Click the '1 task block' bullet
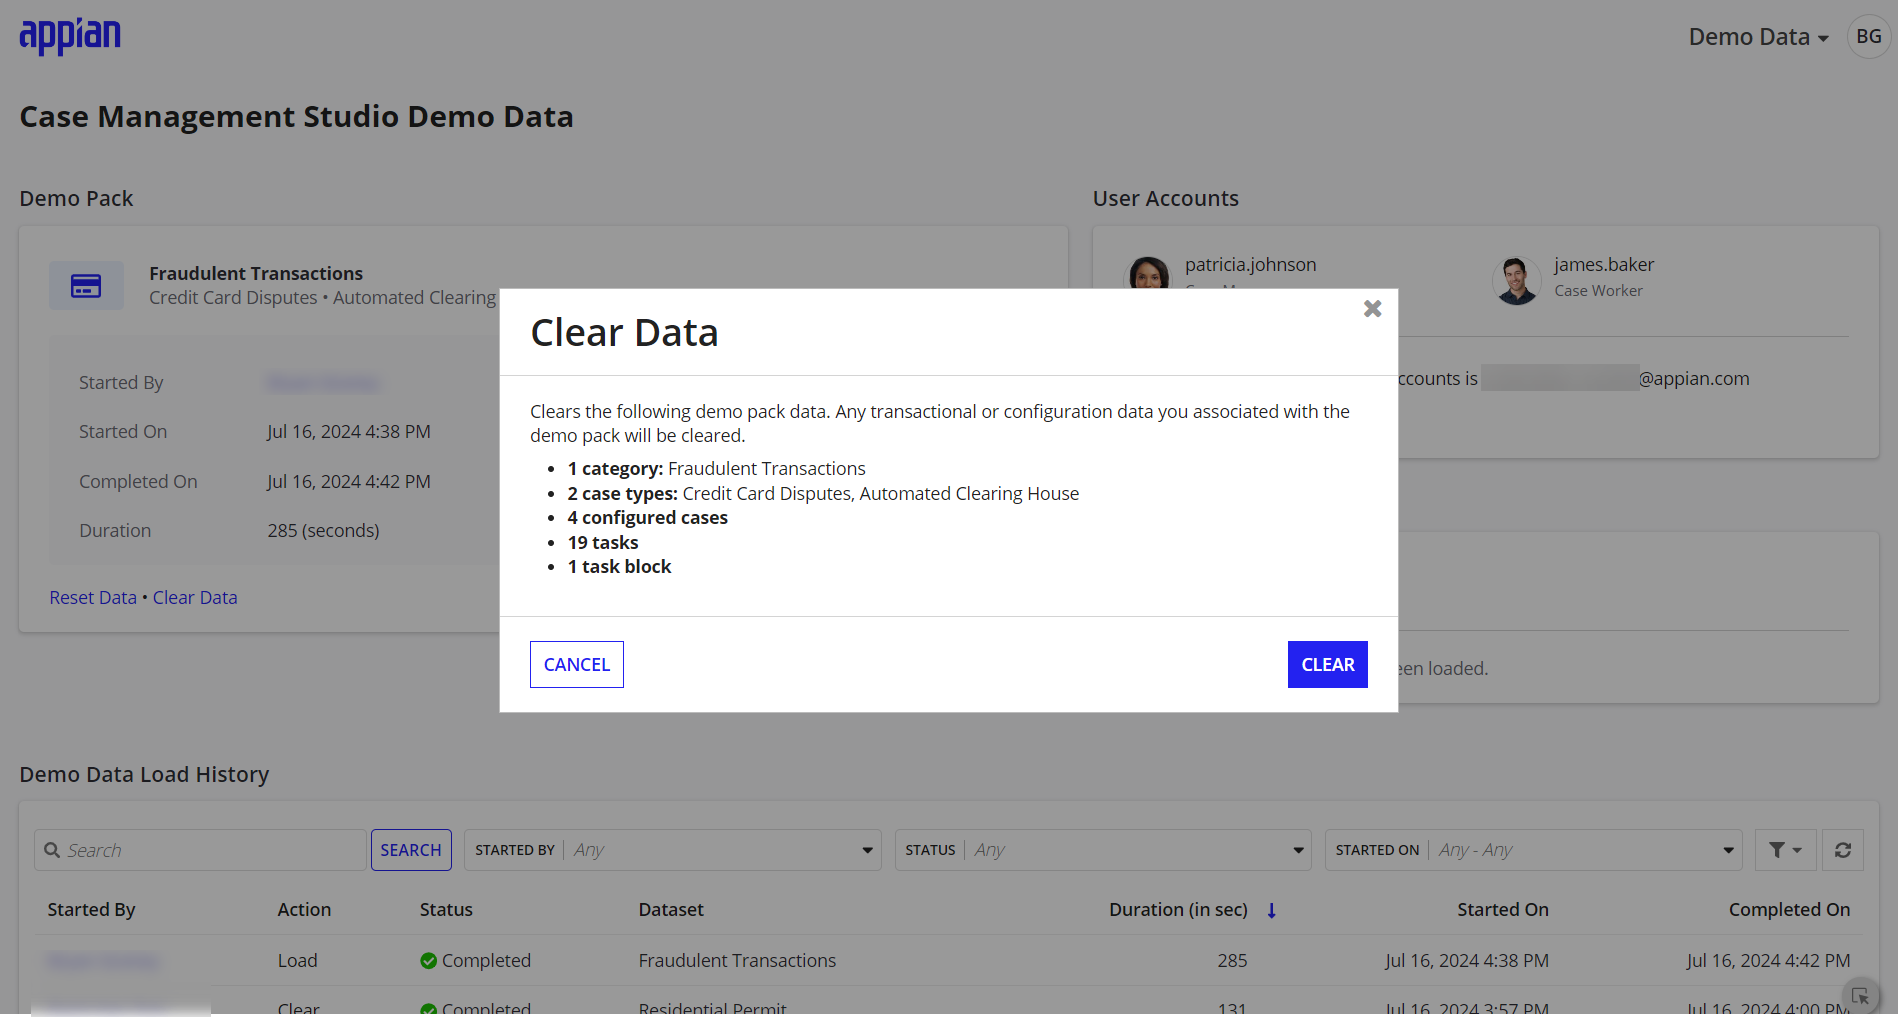Image resolution: width=1898 pixels, height=1017 pixels. click(619, 567)
